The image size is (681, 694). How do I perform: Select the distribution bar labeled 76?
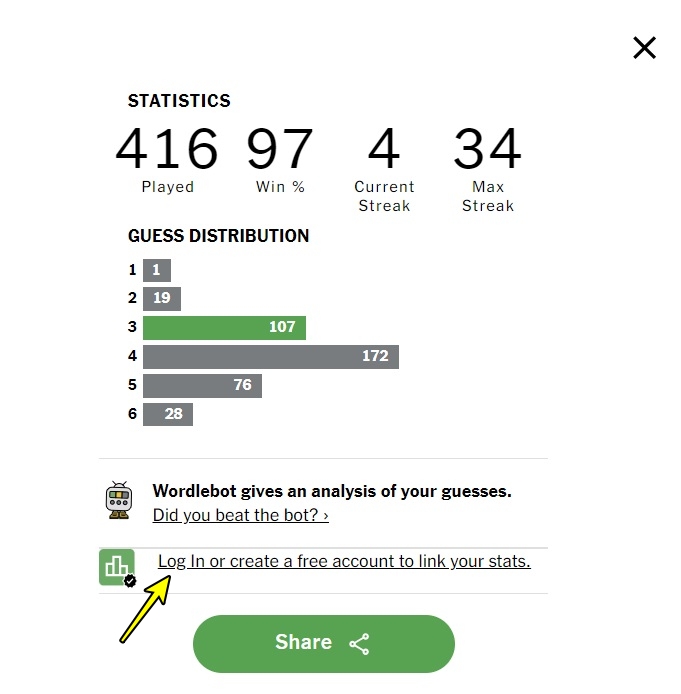tap(202, 385)
